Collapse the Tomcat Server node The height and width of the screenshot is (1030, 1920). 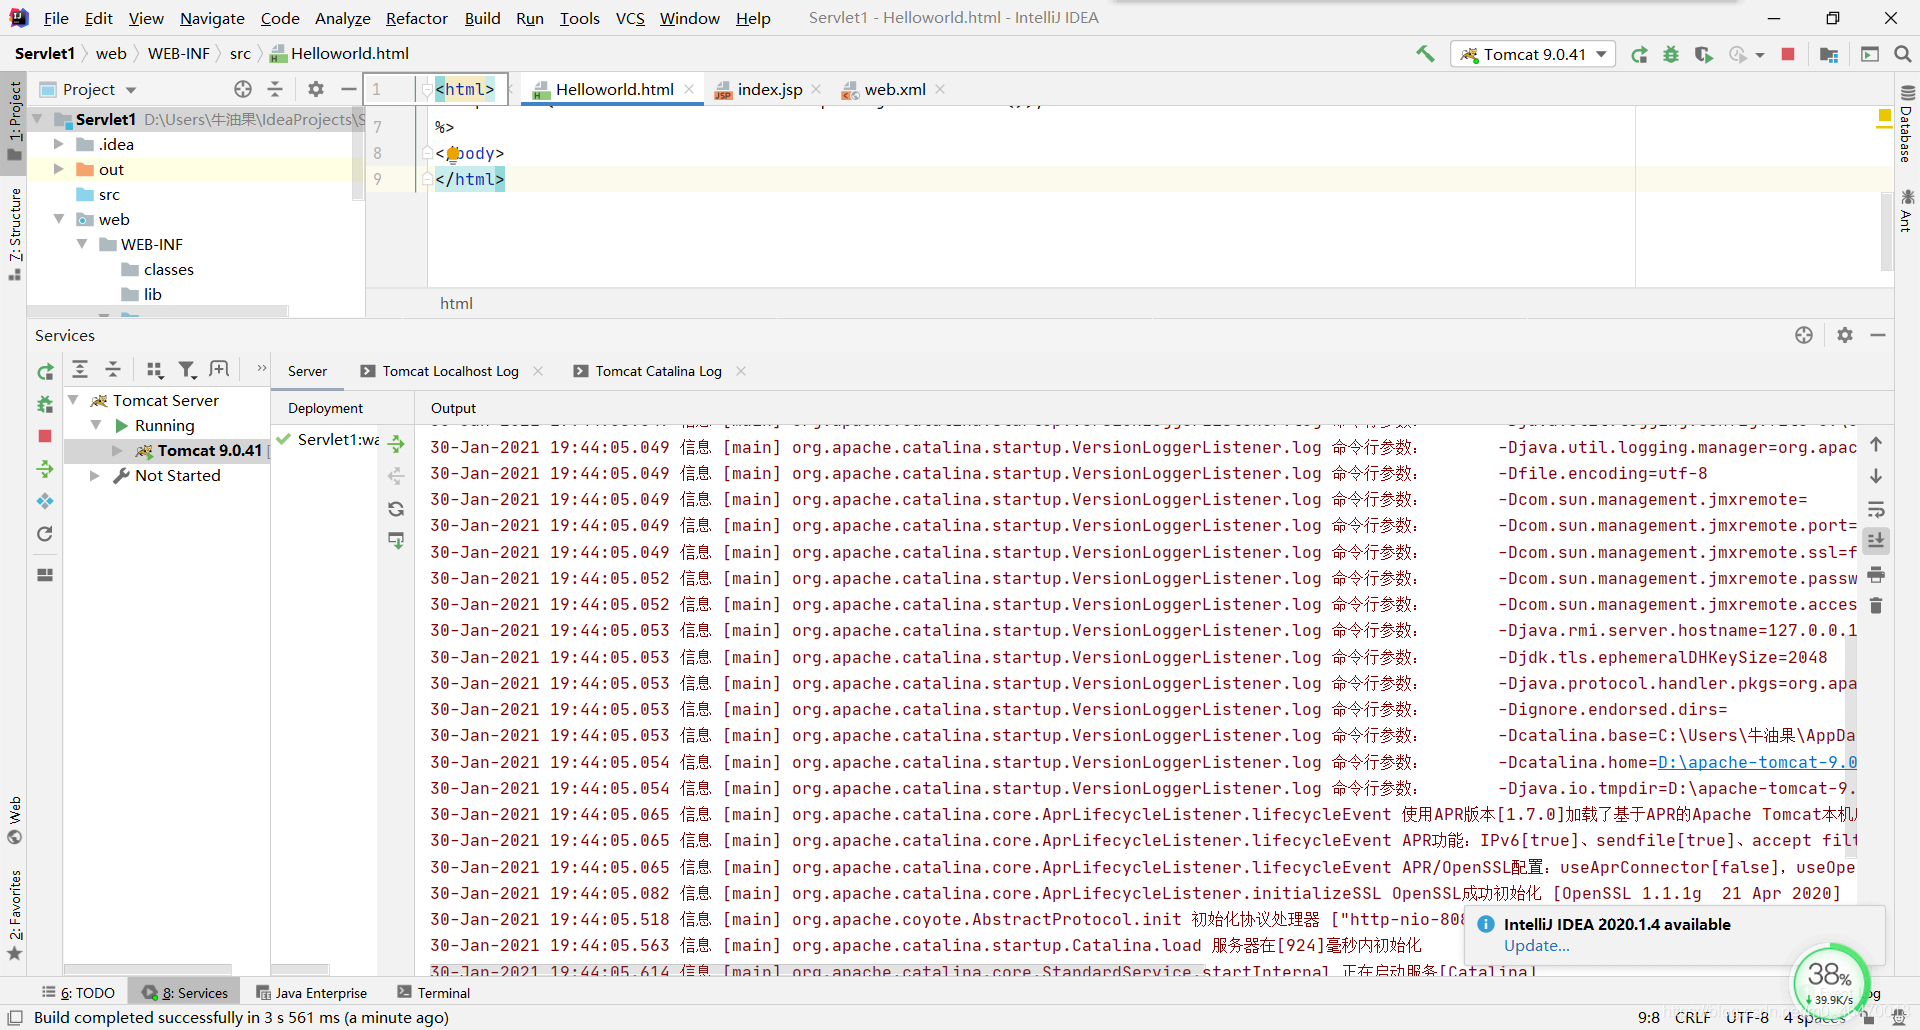coord(74,400)
